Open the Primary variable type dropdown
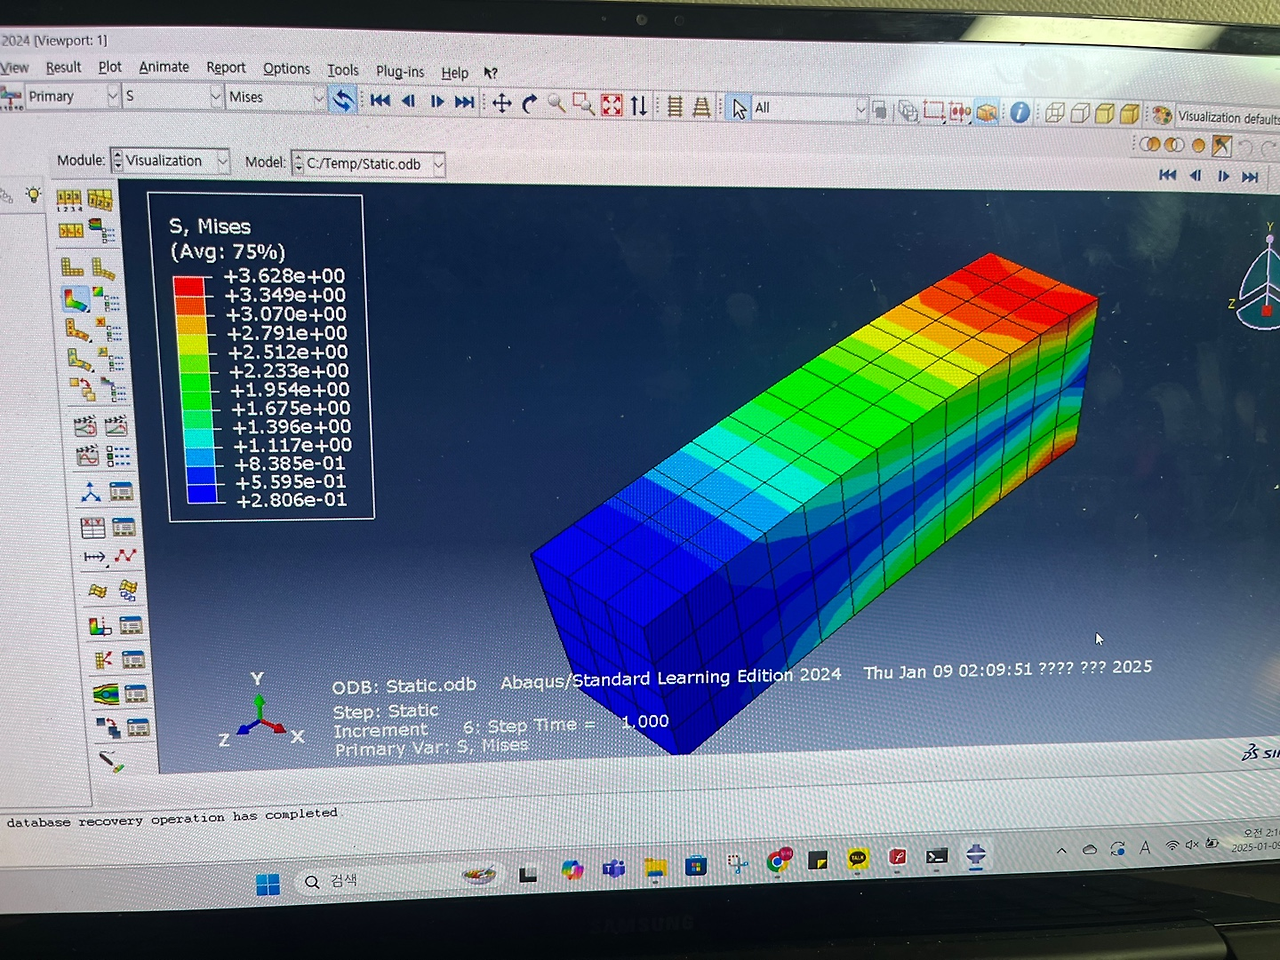 pyautogui.click(x=73, y=96)
